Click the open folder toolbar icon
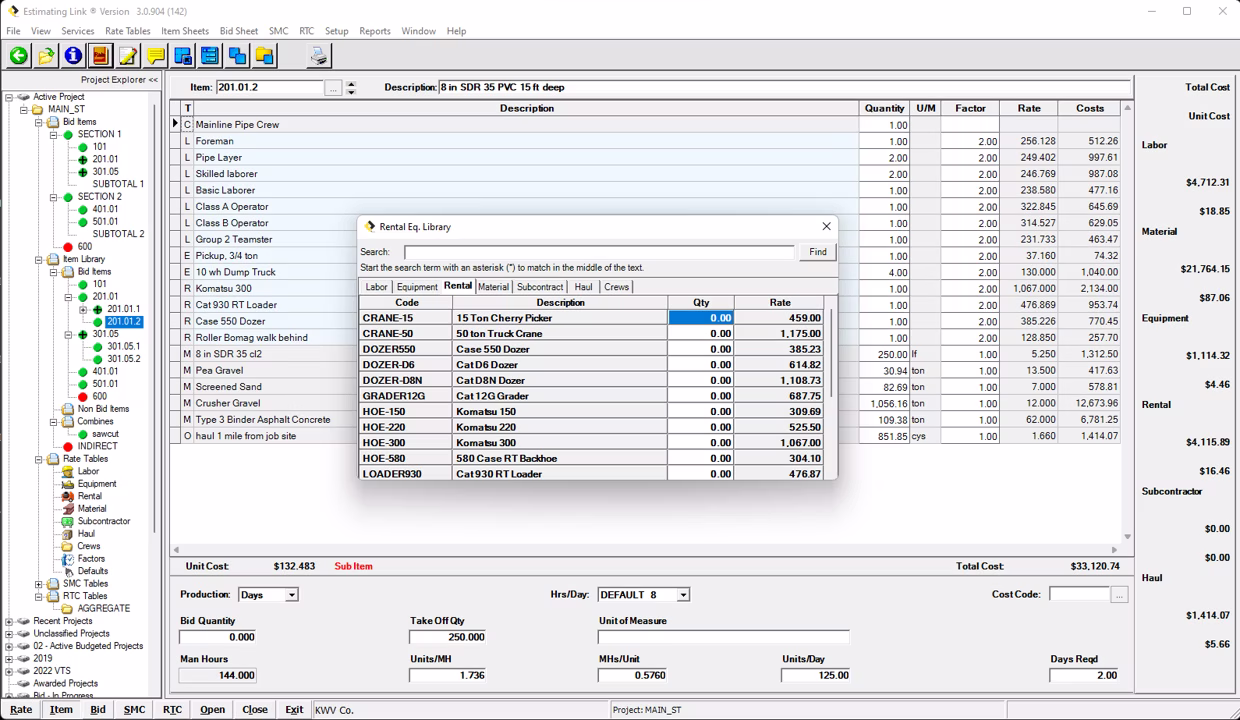This screenshot has height=720, width=1240. (x=46, y=56)
